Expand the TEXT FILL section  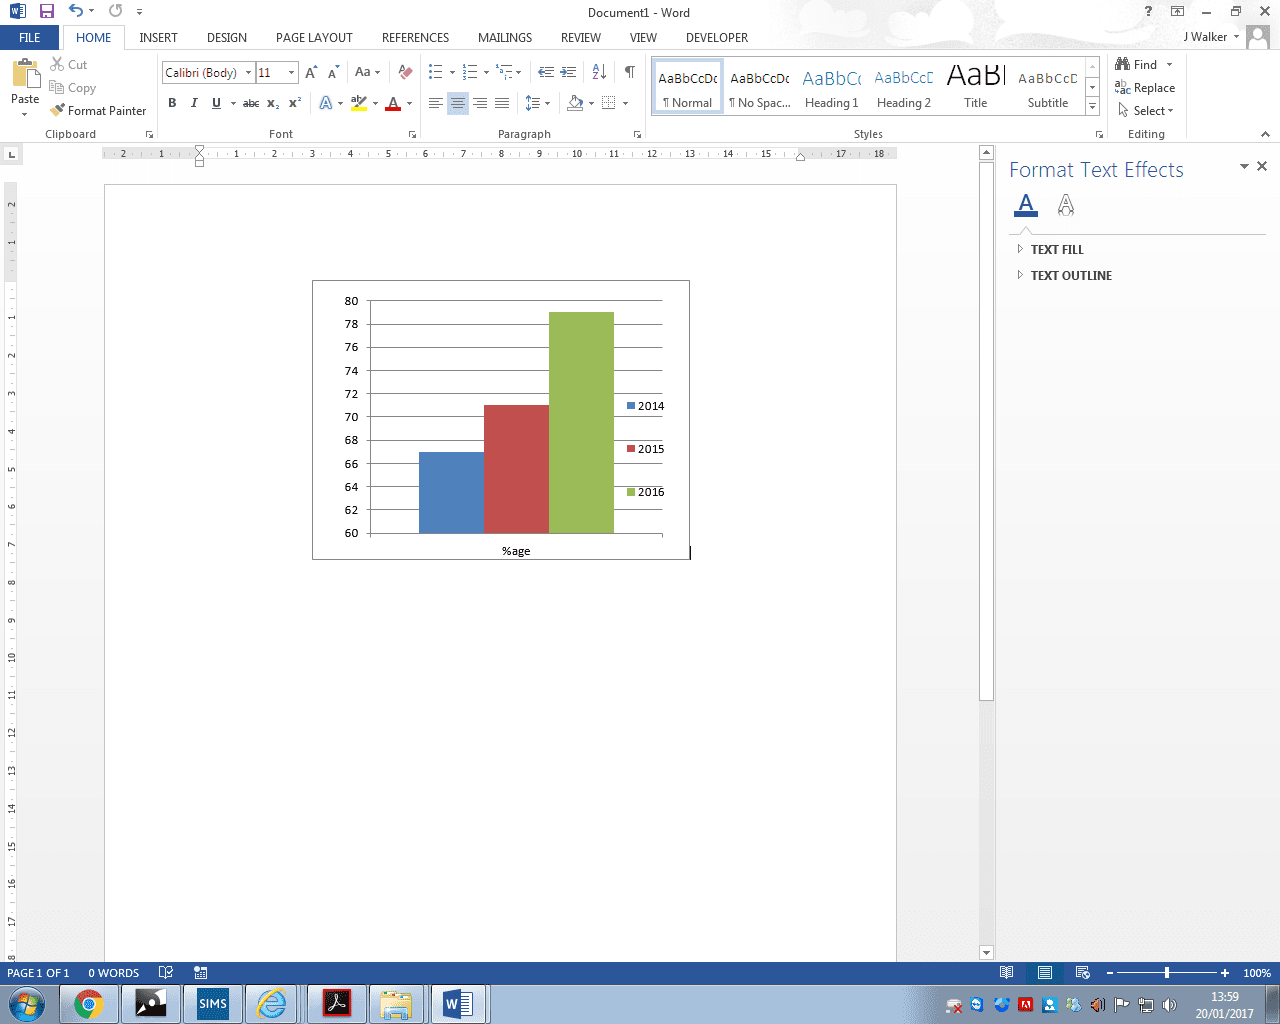click(1056, 250)
